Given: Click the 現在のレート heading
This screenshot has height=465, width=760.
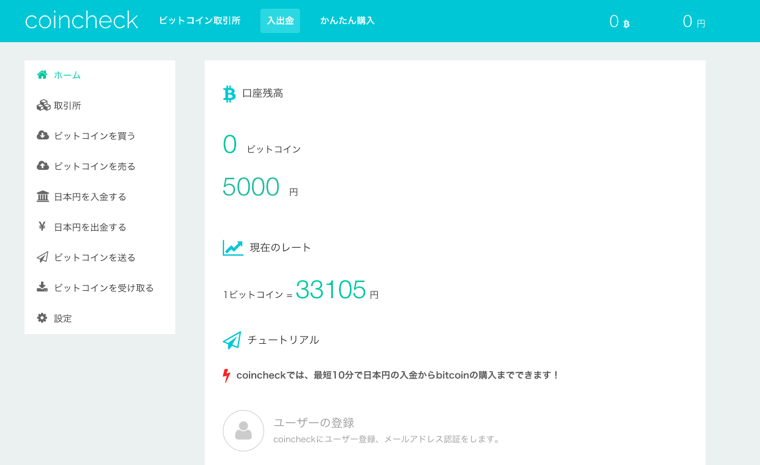Looking at the screenshot, I should pos(280,248).
